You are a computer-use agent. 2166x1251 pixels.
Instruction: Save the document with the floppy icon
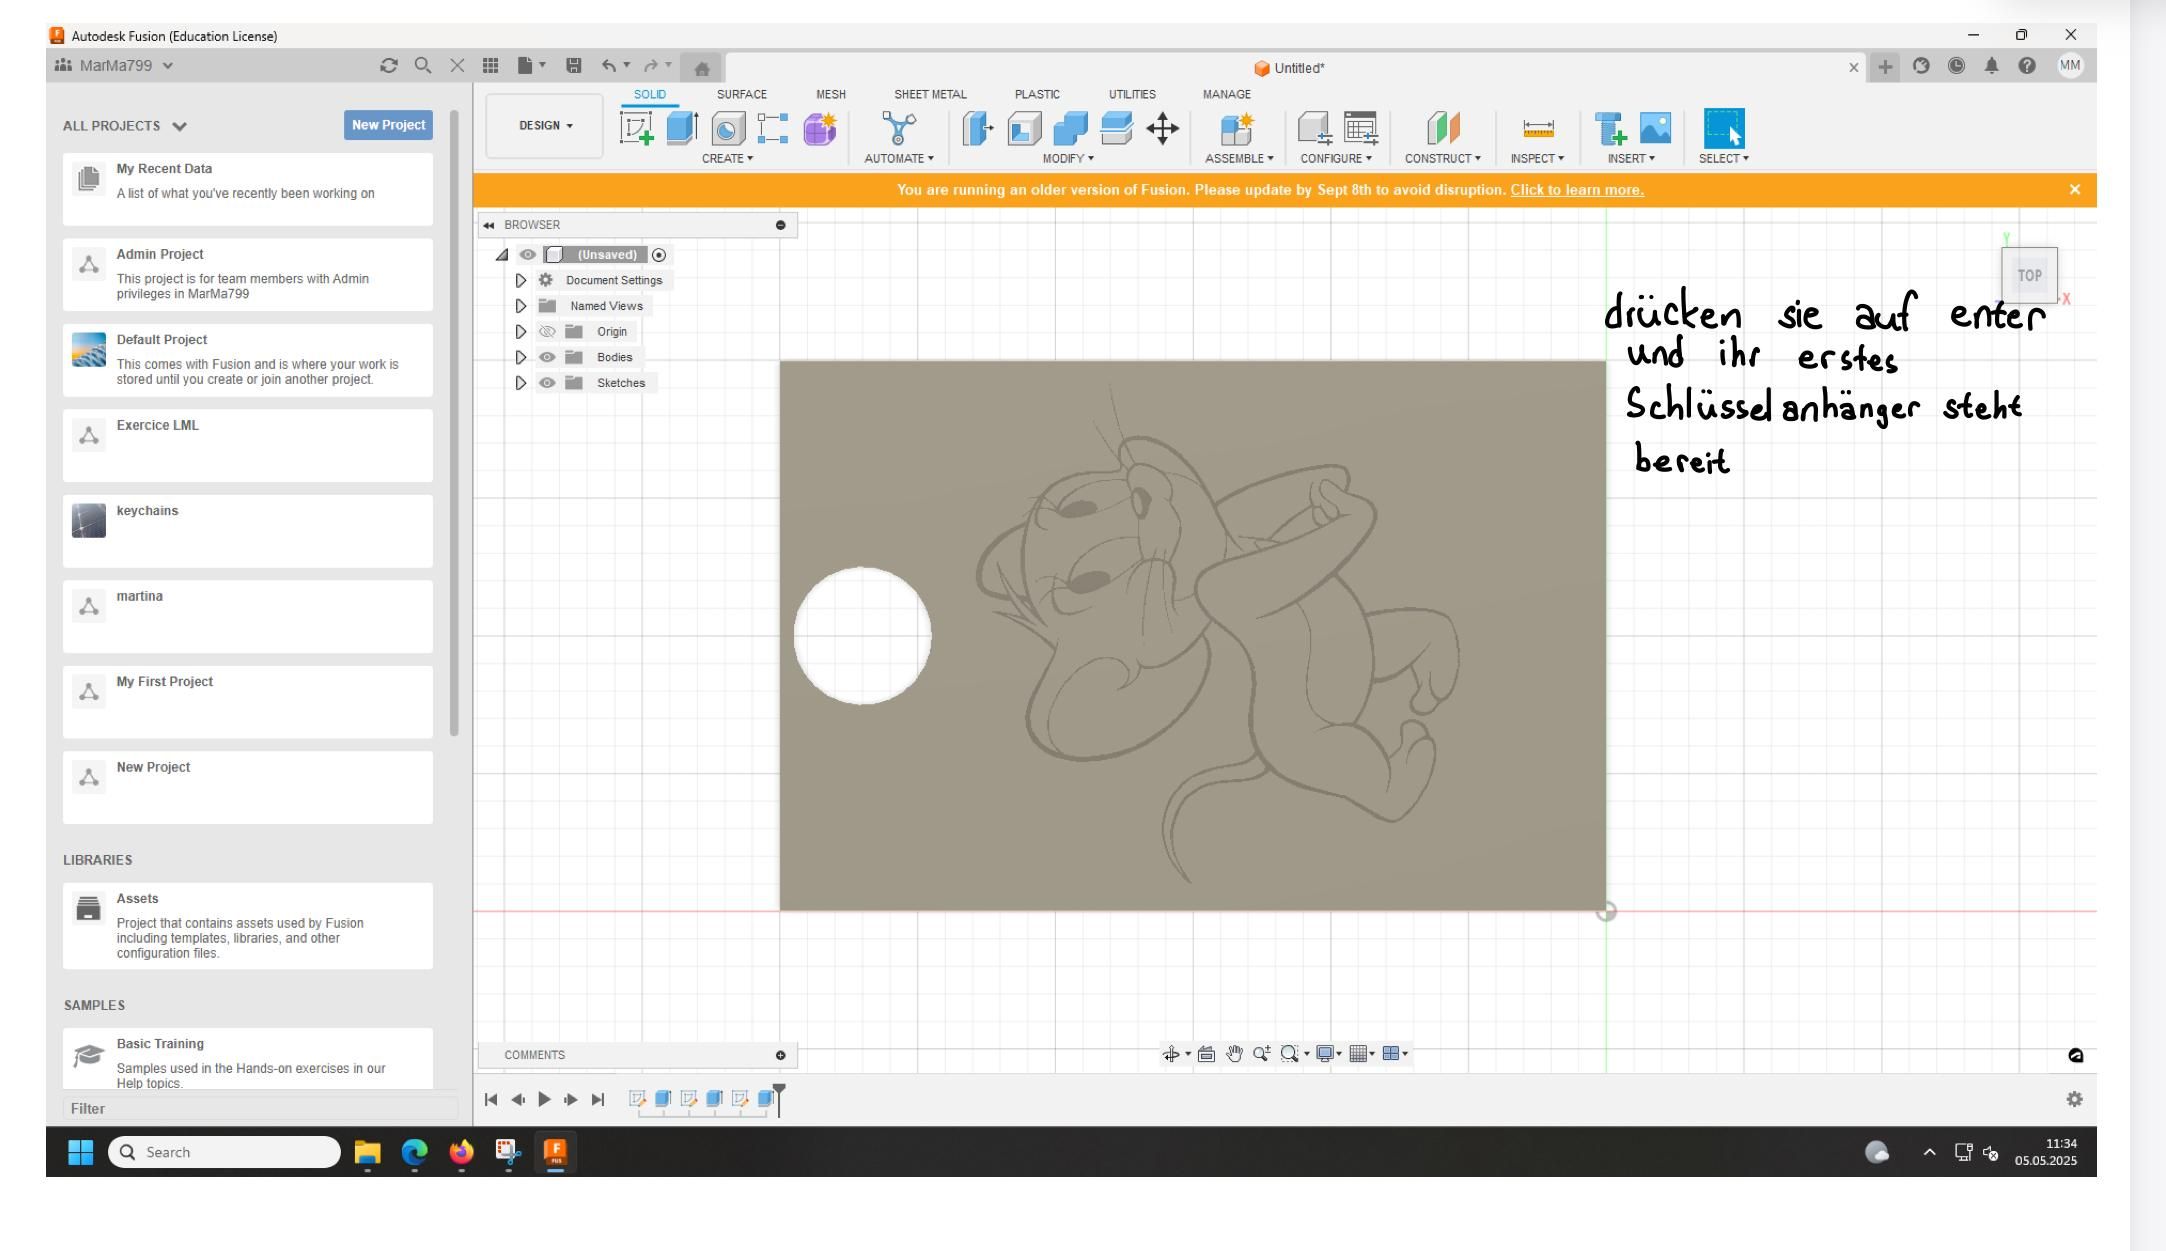pos(573,66)
